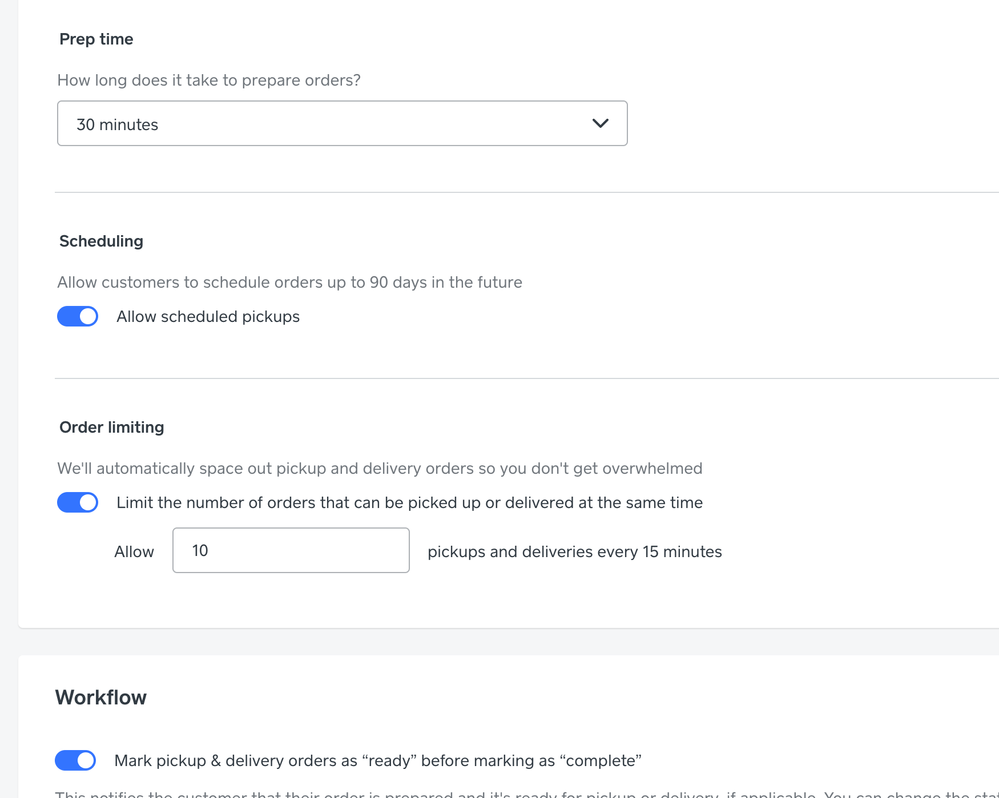Click the "Allow" label before the number field

[134, 552]
